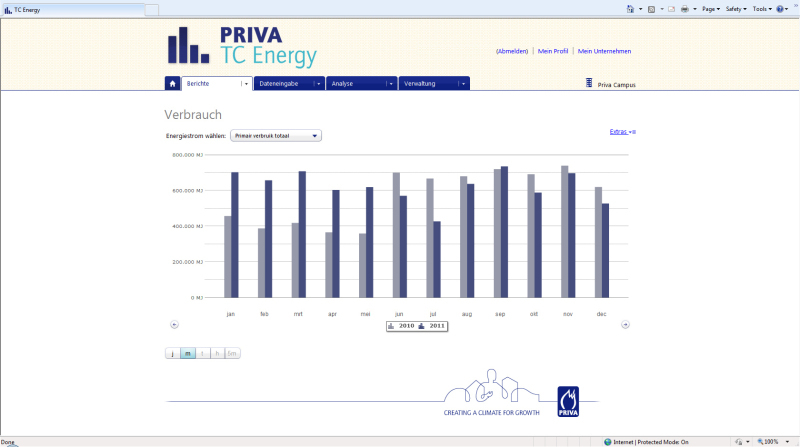Click the grey 2010 bar for nov
Viewport: 800px width, 447px height.
[564, 232]
